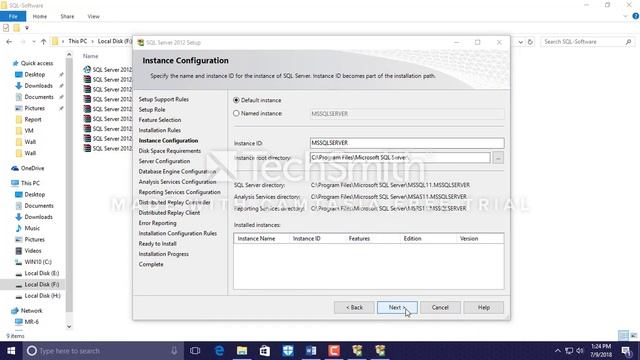Select the Disk Space Requirements step
Image resolution: width=640 pixels, height=360 pixels.
pyautogui.click(x=170, y=151)
